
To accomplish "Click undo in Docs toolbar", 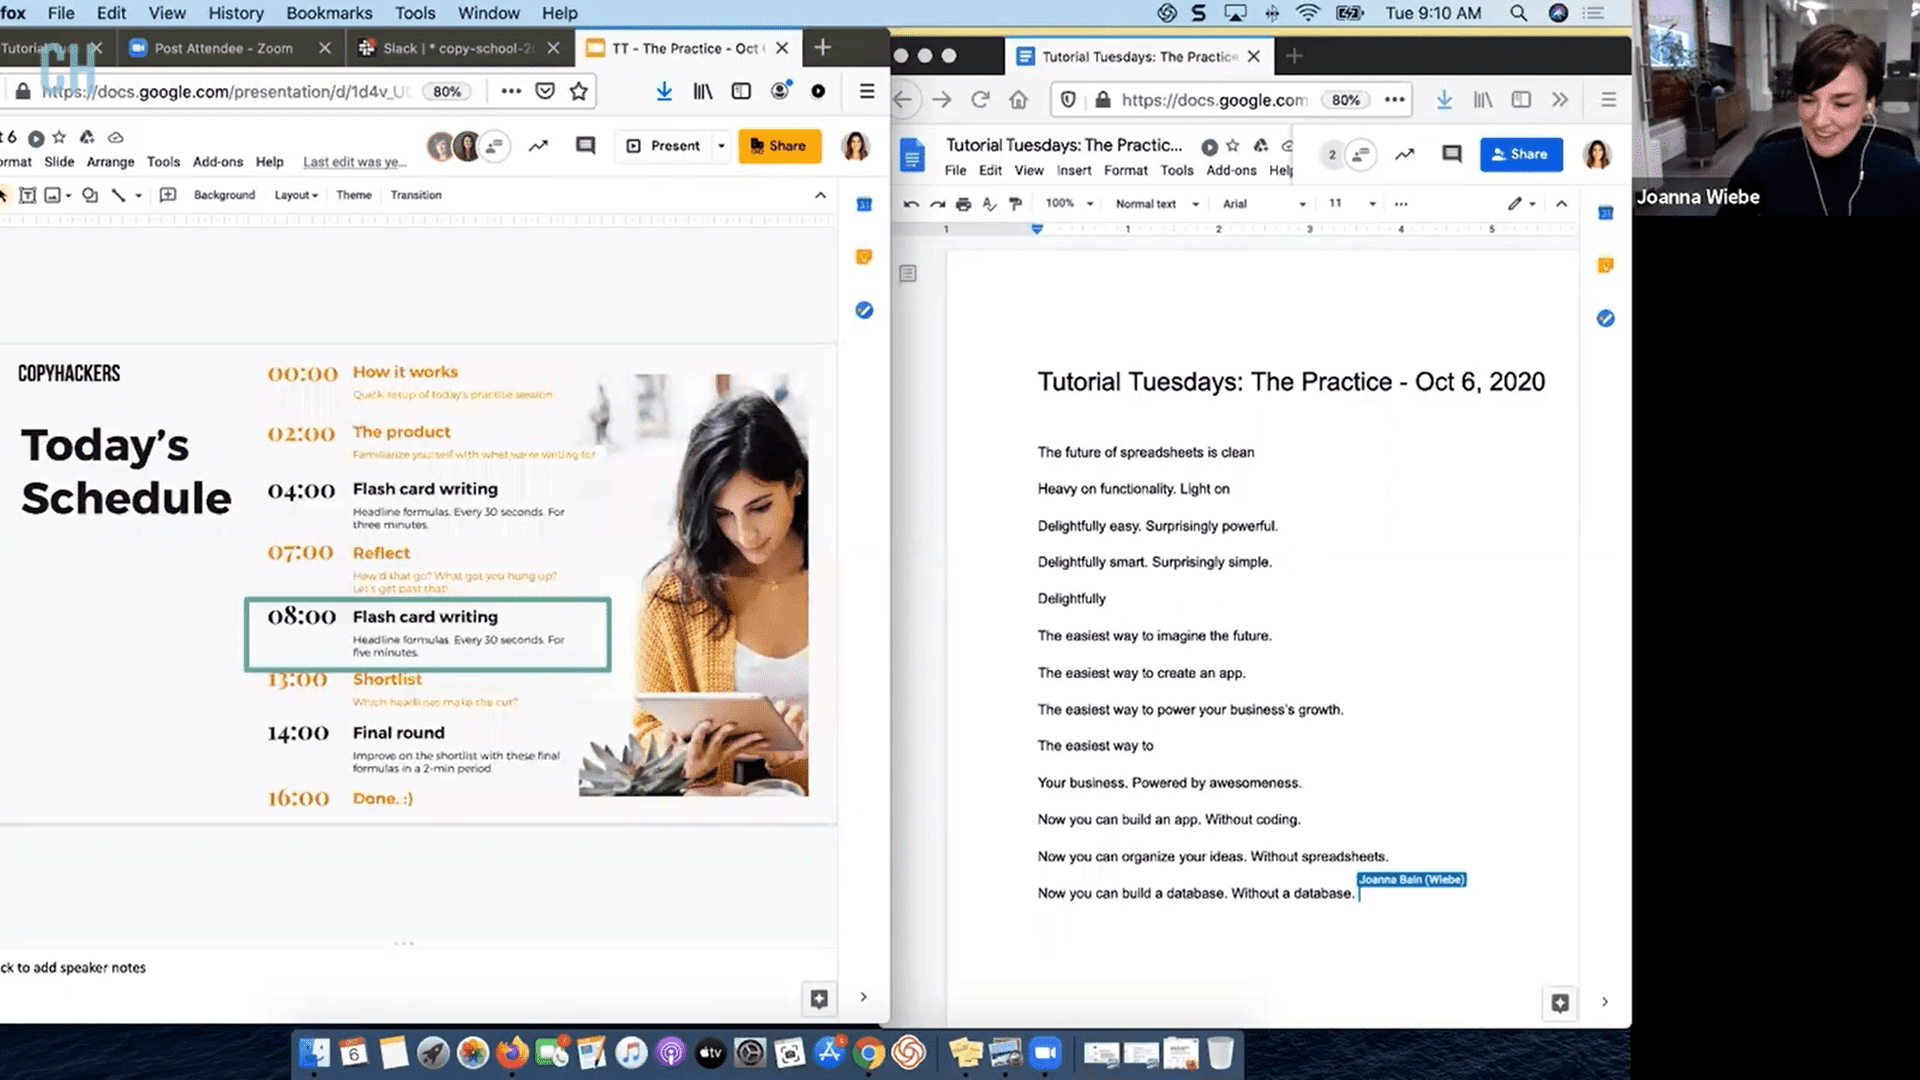I will [911, 204].
